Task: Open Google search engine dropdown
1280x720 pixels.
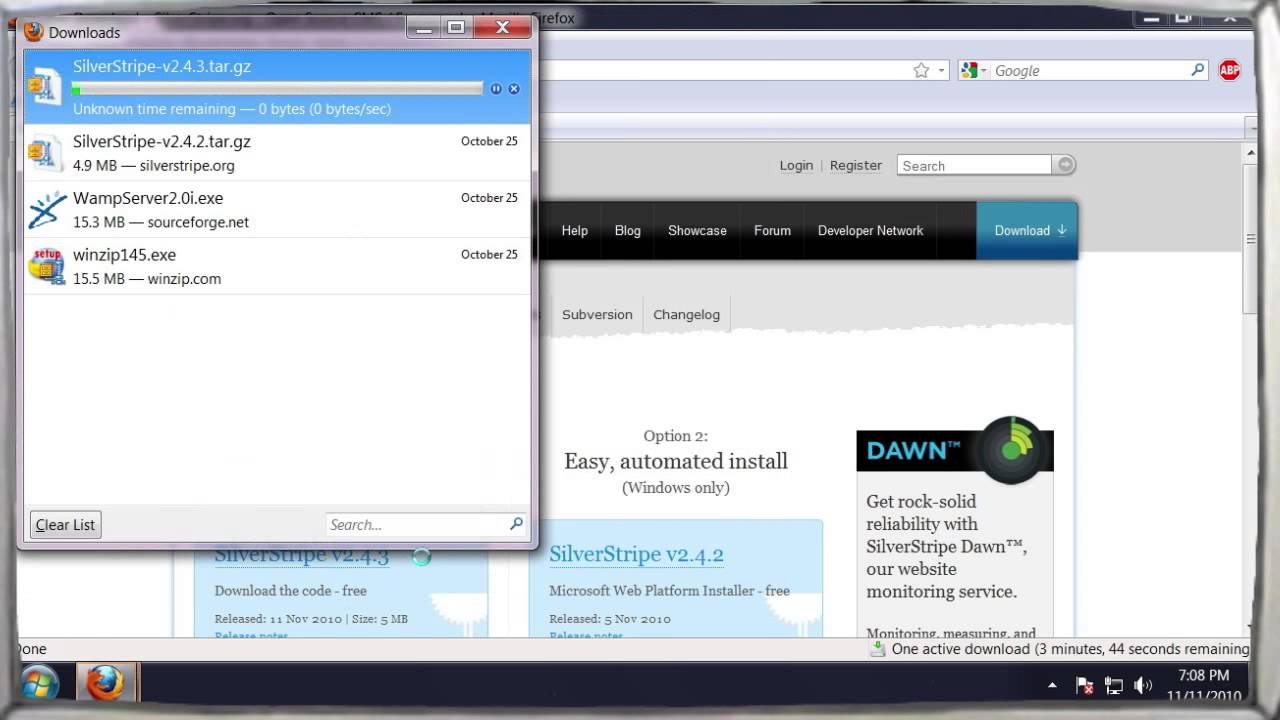Action: [x=974, y=70]
